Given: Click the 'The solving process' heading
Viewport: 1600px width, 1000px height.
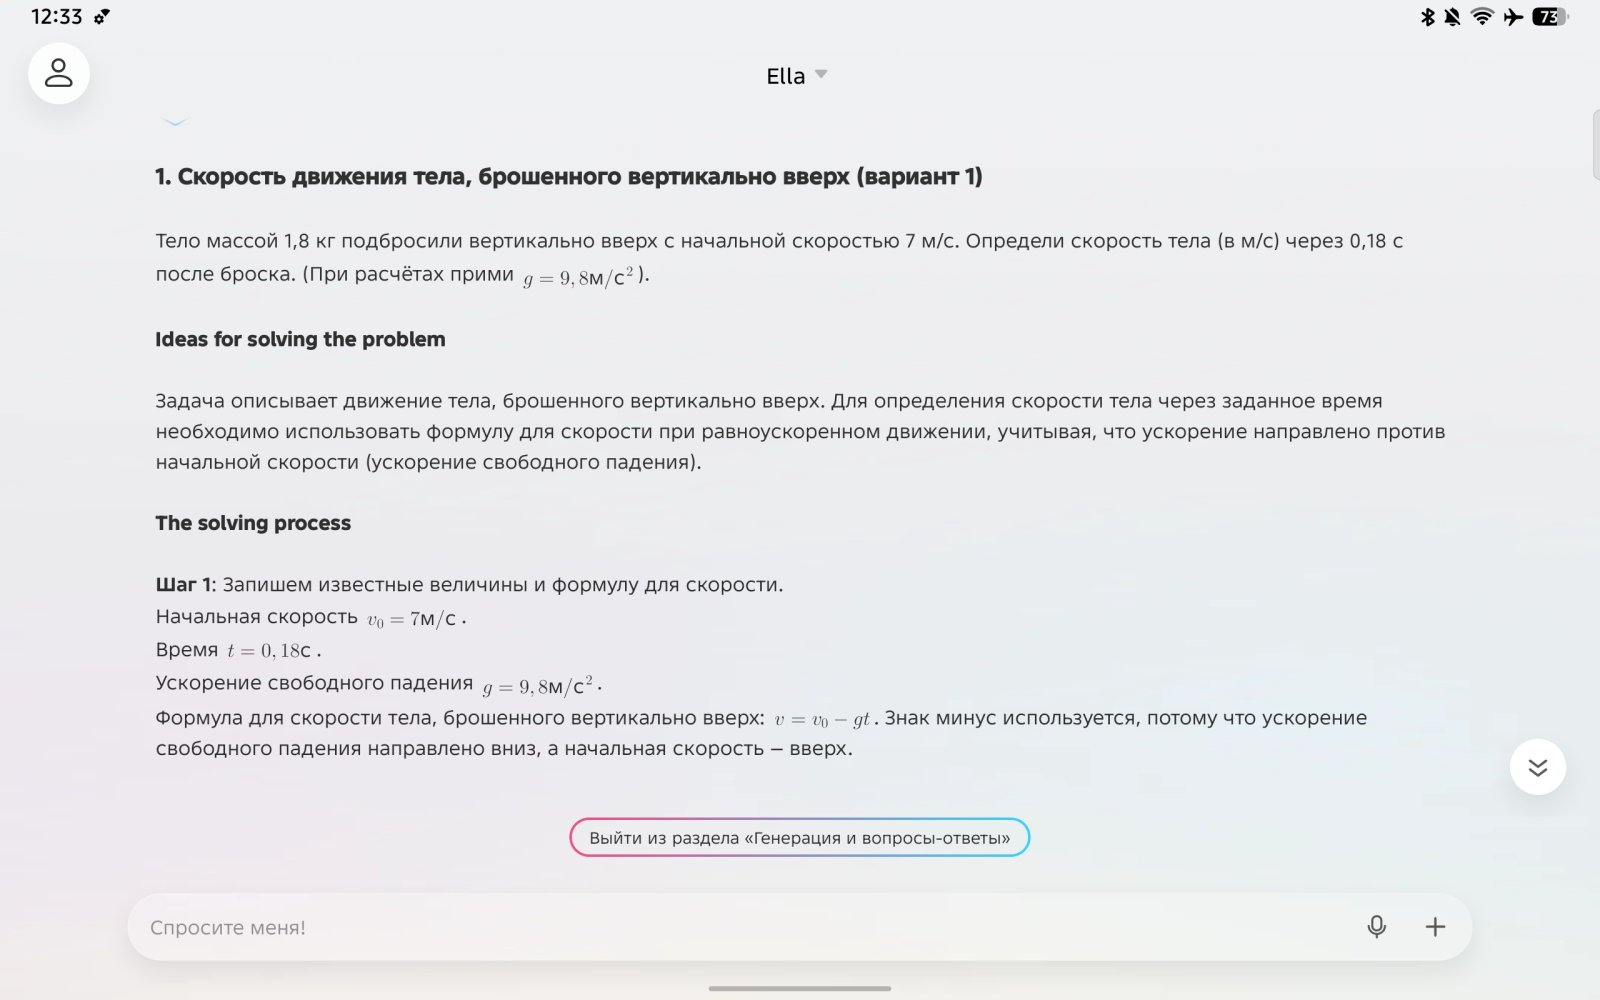Looking at the screenshot, I should (253, 523).
